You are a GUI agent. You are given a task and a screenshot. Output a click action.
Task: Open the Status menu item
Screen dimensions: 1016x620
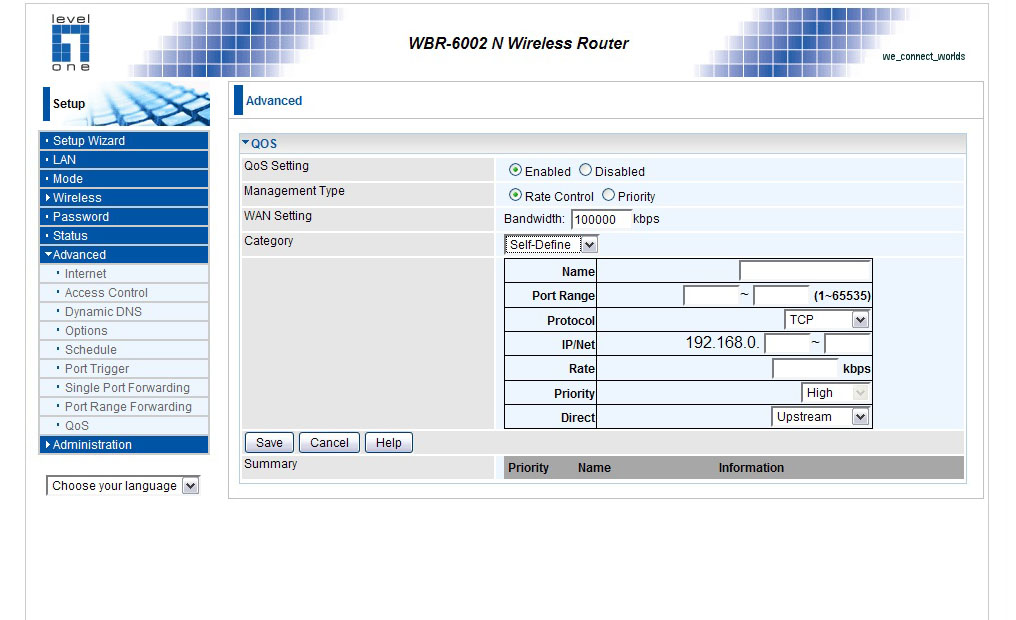124,235
